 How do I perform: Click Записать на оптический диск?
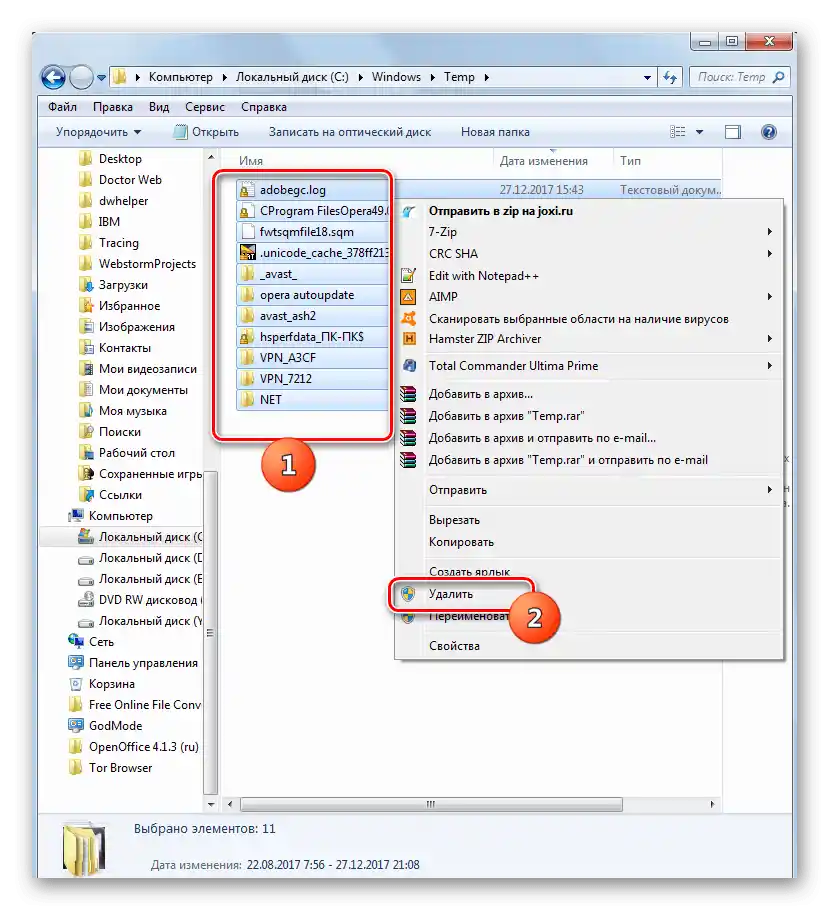click(x=349, y=132)
